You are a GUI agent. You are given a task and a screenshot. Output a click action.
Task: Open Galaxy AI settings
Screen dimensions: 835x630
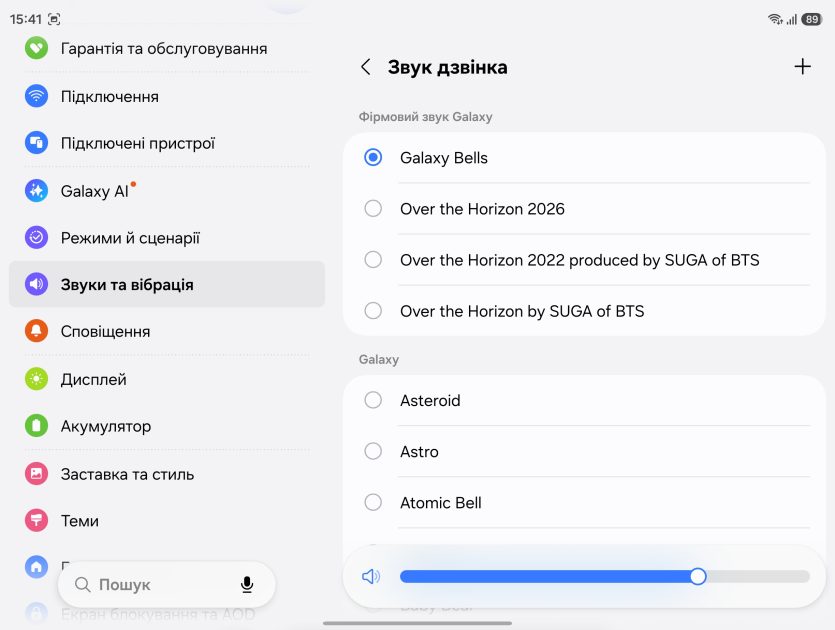167,191
